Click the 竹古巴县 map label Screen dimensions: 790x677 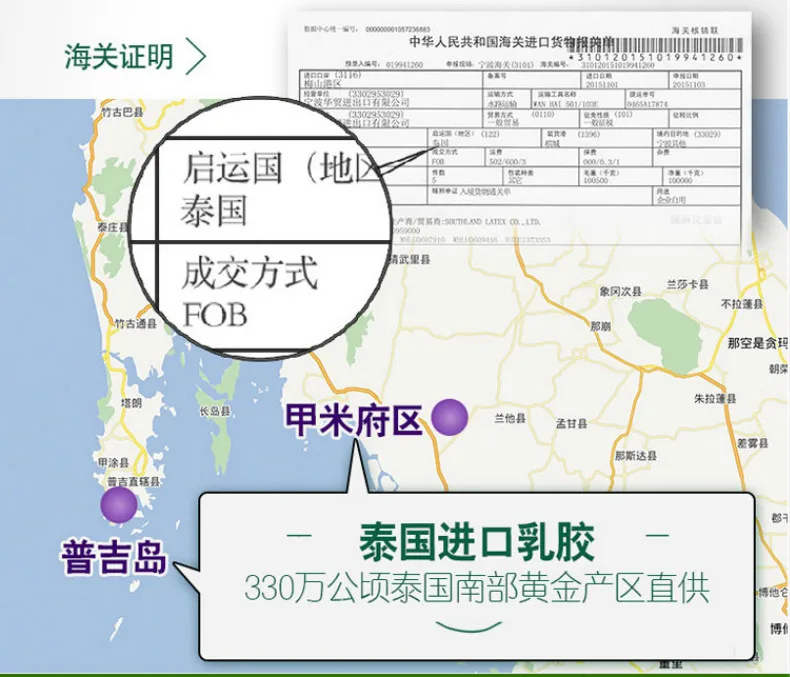(x=122, y=112)
